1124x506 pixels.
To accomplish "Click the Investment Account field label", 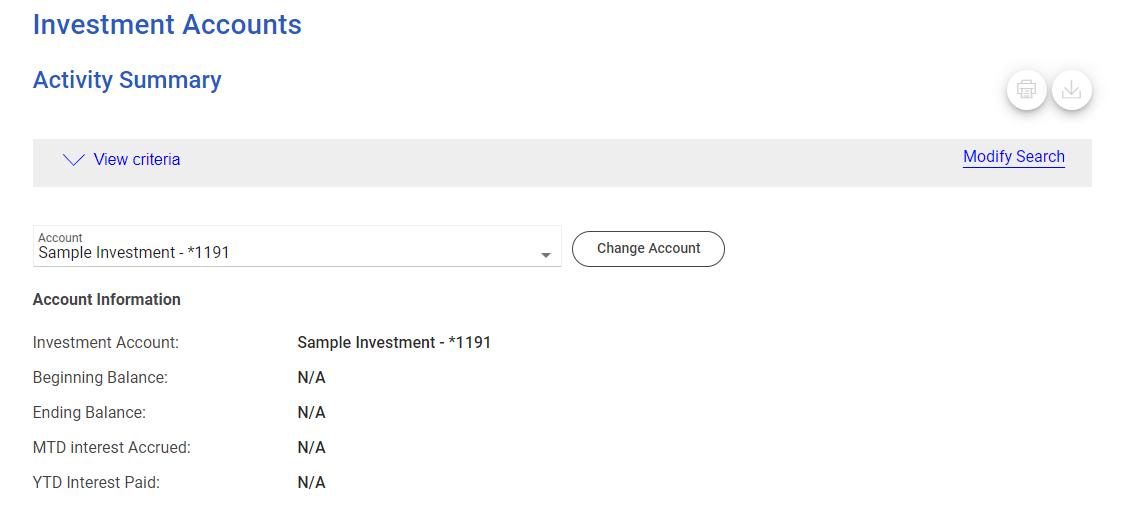I will [106, 343].
